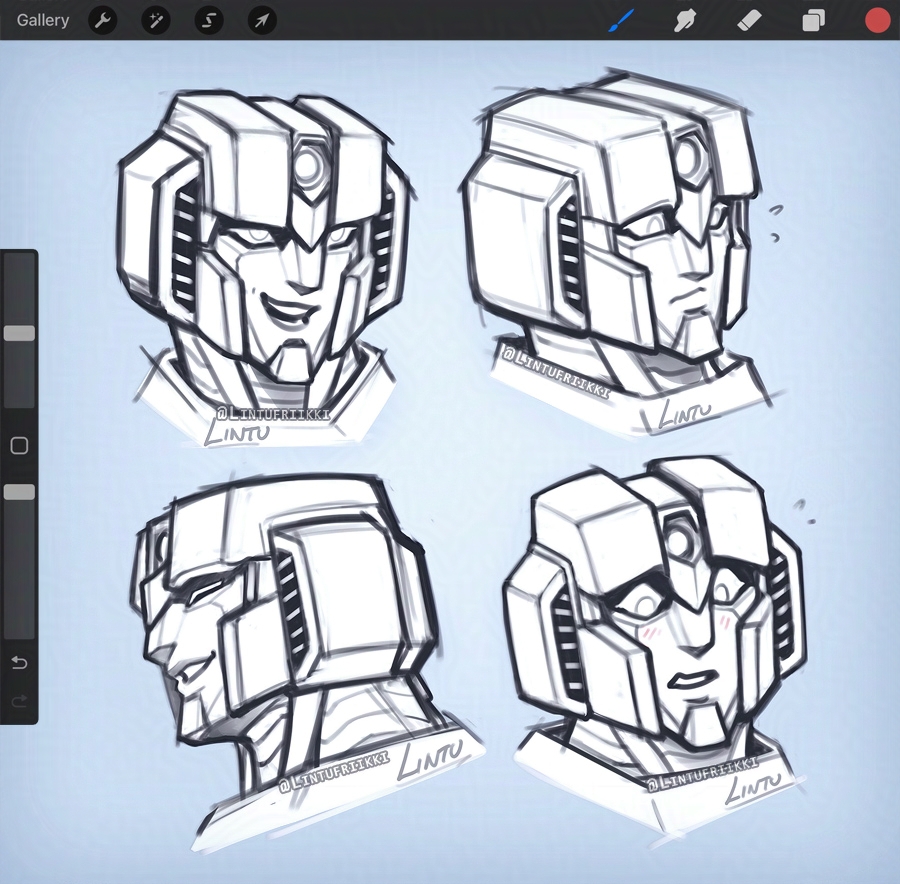Open the Selection tool
The width and height of the screenshot is (900, 884).
tap(209, 21)
